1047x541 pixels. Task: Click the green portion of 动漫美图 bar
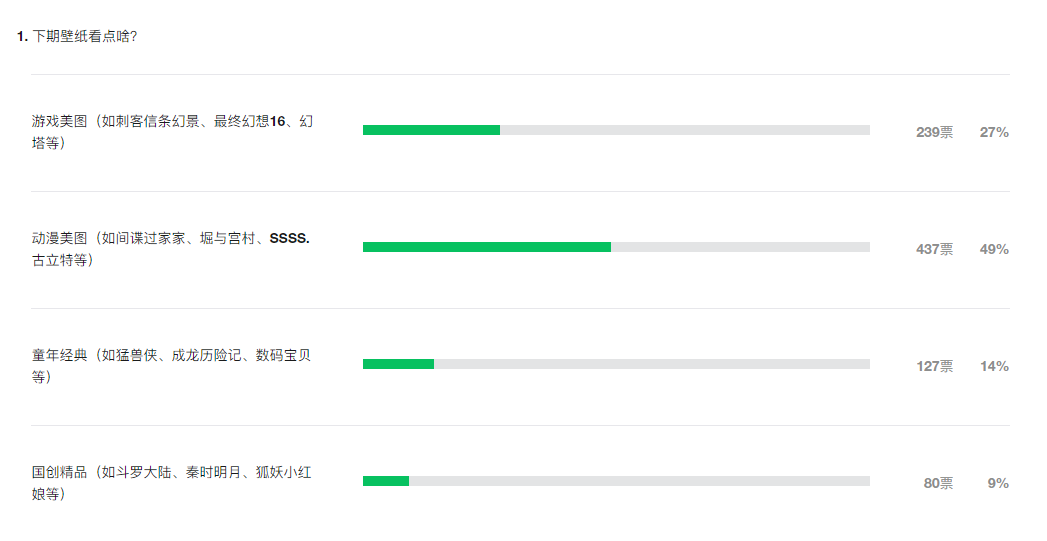[x=487, y=247]
